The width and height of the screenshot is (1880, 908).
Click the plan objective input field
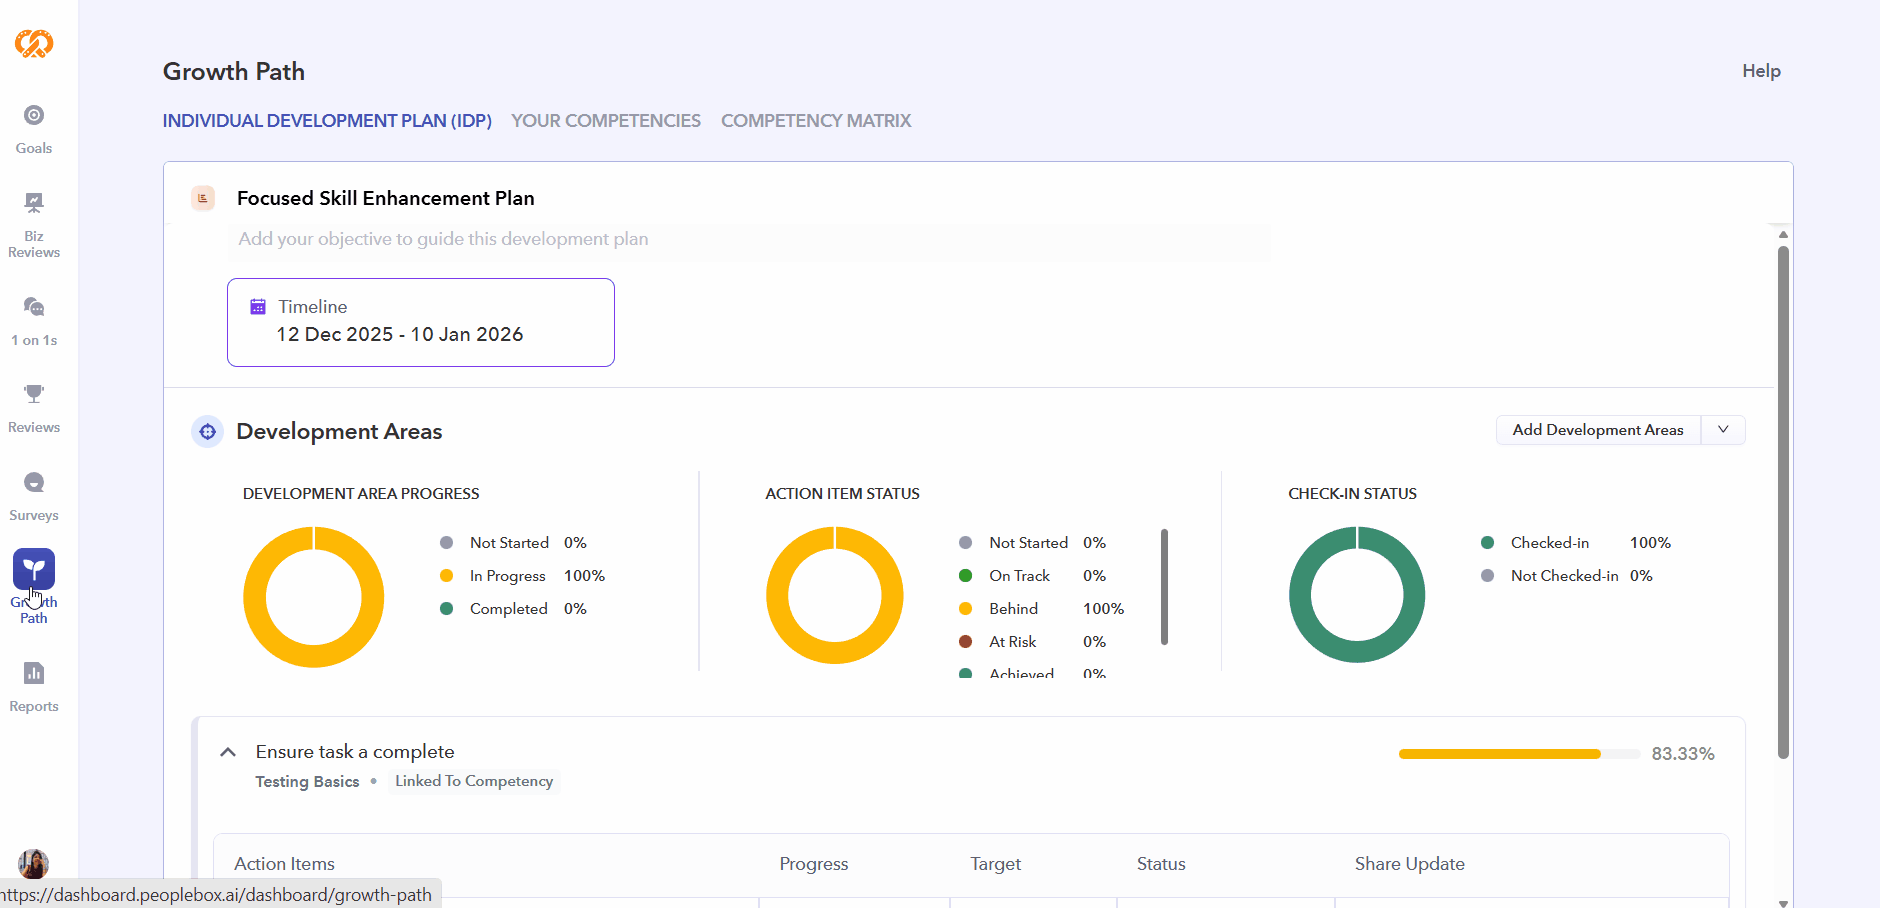(x=748, y=240)
